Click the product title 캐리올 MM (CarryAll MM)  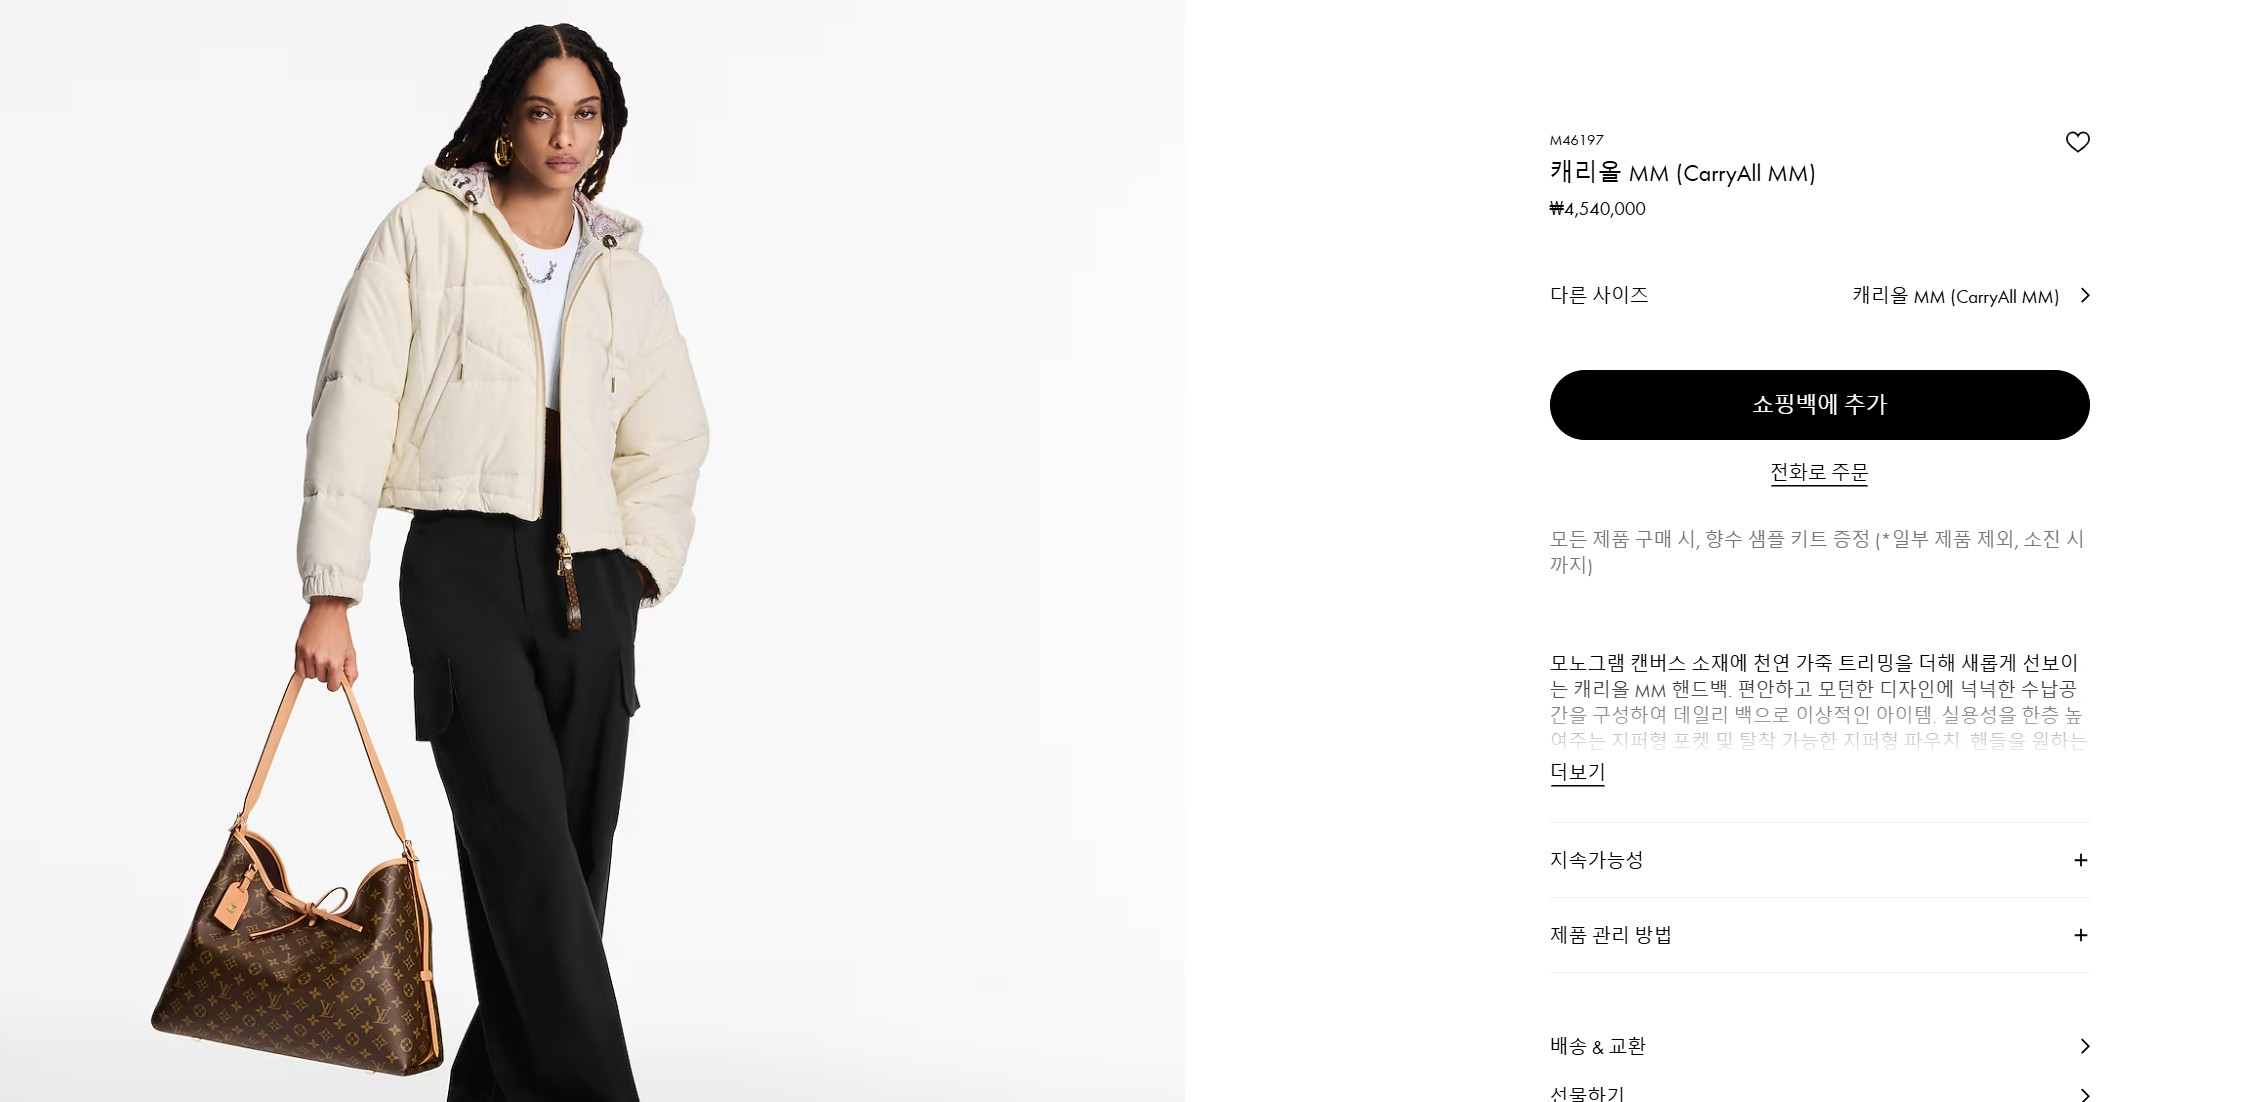[x=1682, y=172]
